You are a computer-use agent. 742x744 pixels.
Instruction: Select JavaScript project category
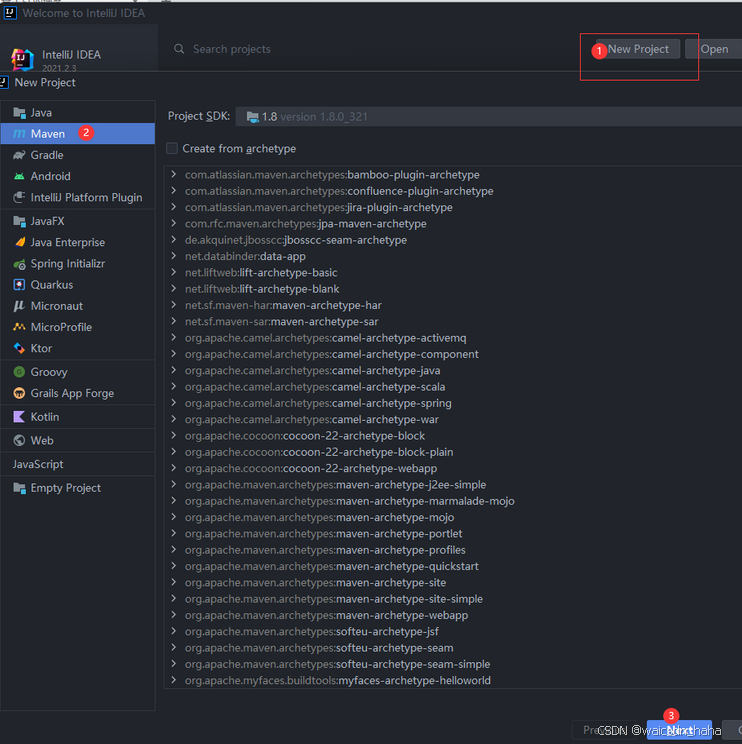[x=38, y=465]
